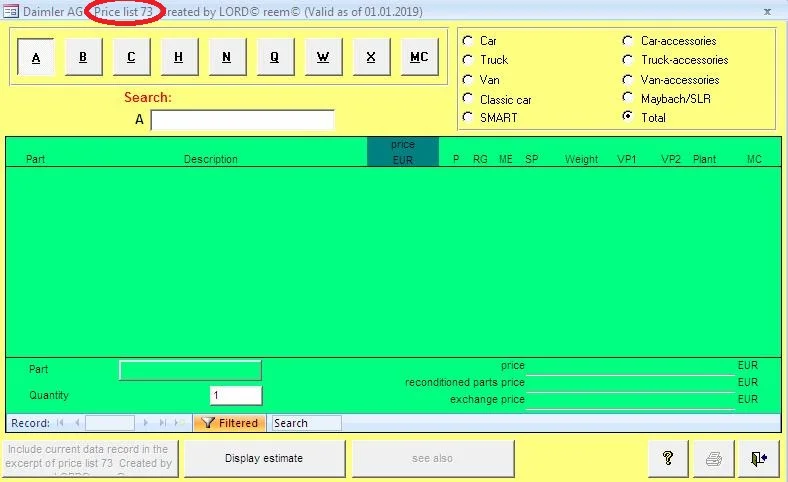Image resolution: width=788 pixels, height=482 pixels.
Task: Choose the H letter button
Action: [x=179, y=57]
